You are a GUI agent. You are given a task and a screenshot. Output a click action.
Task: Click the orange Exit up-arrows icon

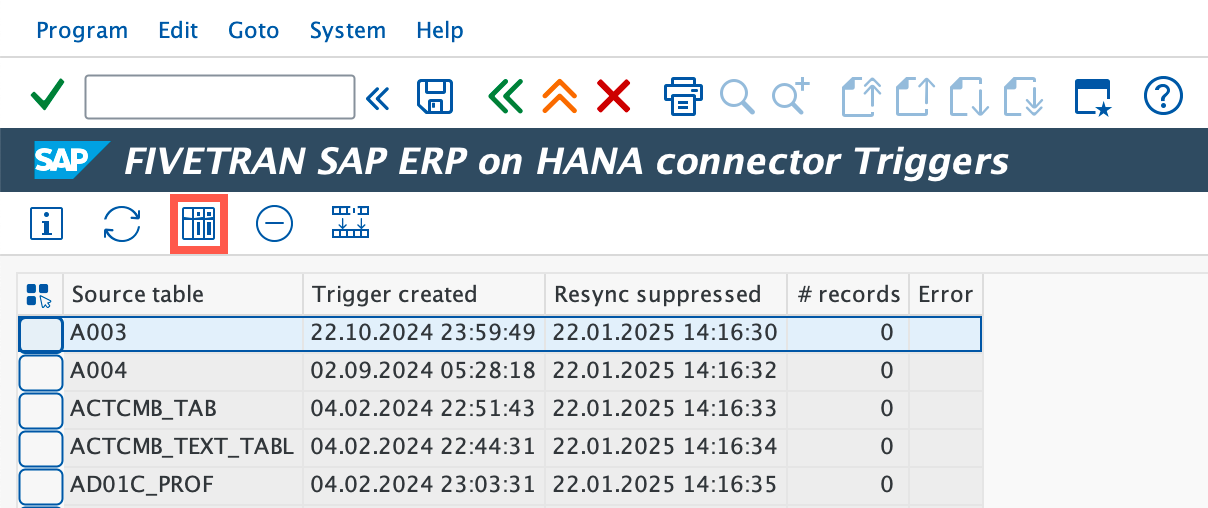560,97
